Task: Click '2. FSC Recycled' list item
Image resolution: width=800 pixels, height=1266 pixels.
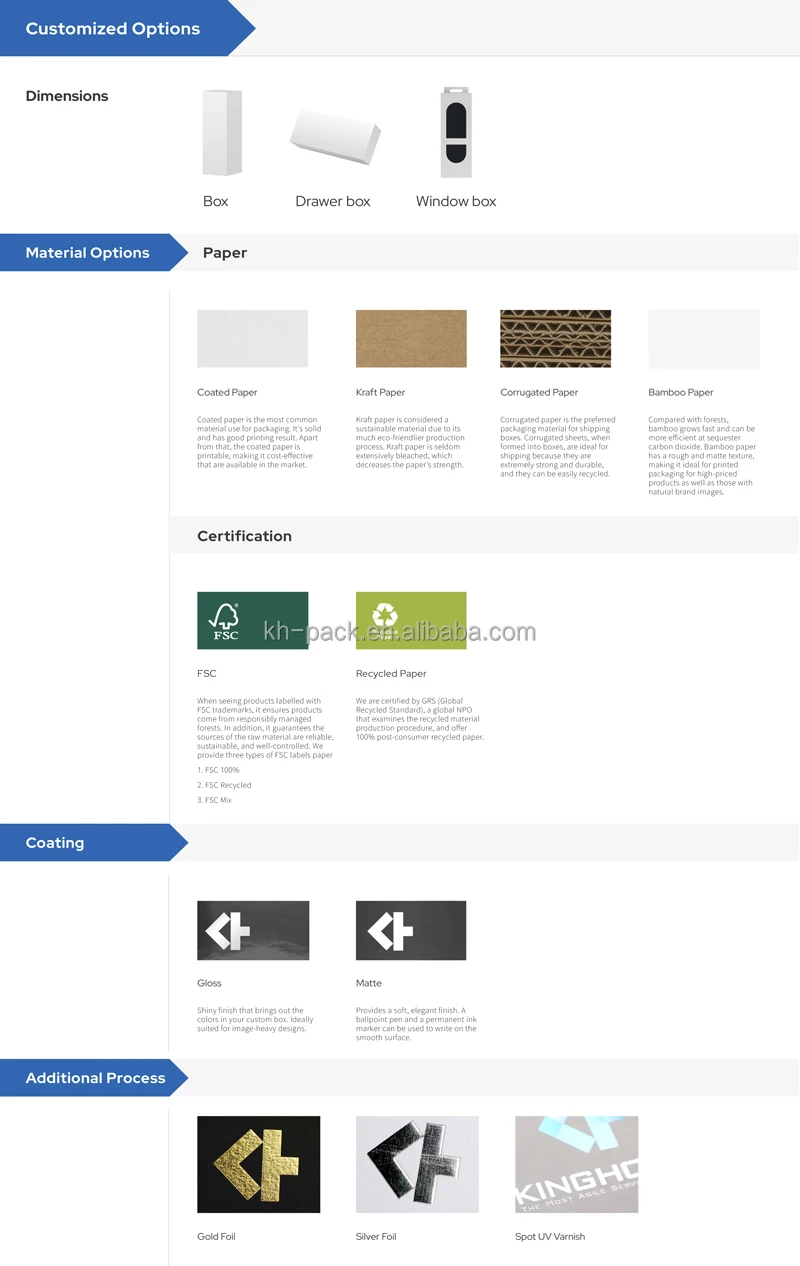Action: [x=224, y=785]
